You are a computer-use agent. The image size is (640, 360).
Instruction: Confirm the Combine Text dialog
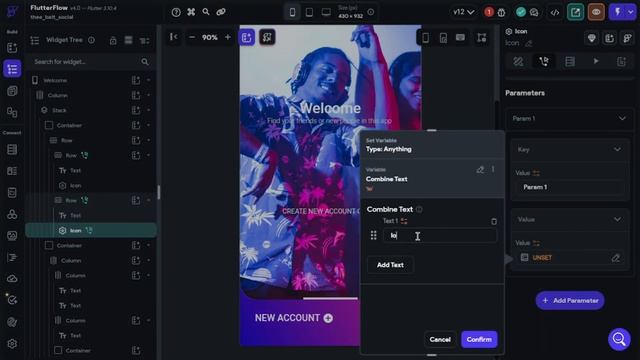[x=479, y=340]
